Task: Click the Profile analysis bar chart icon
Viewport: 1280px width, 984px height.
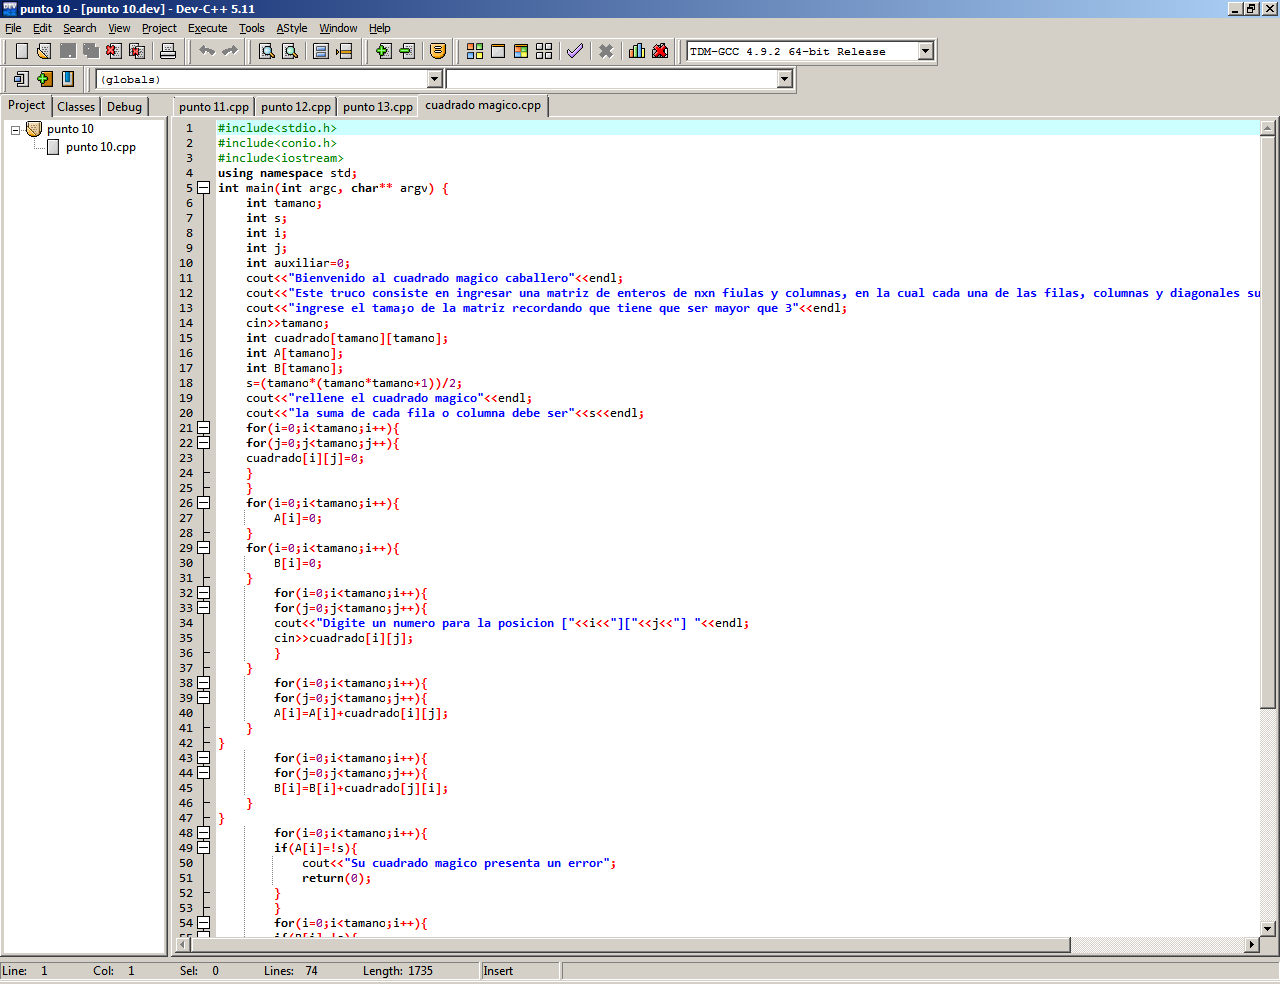Action: (x=637, y=51)
